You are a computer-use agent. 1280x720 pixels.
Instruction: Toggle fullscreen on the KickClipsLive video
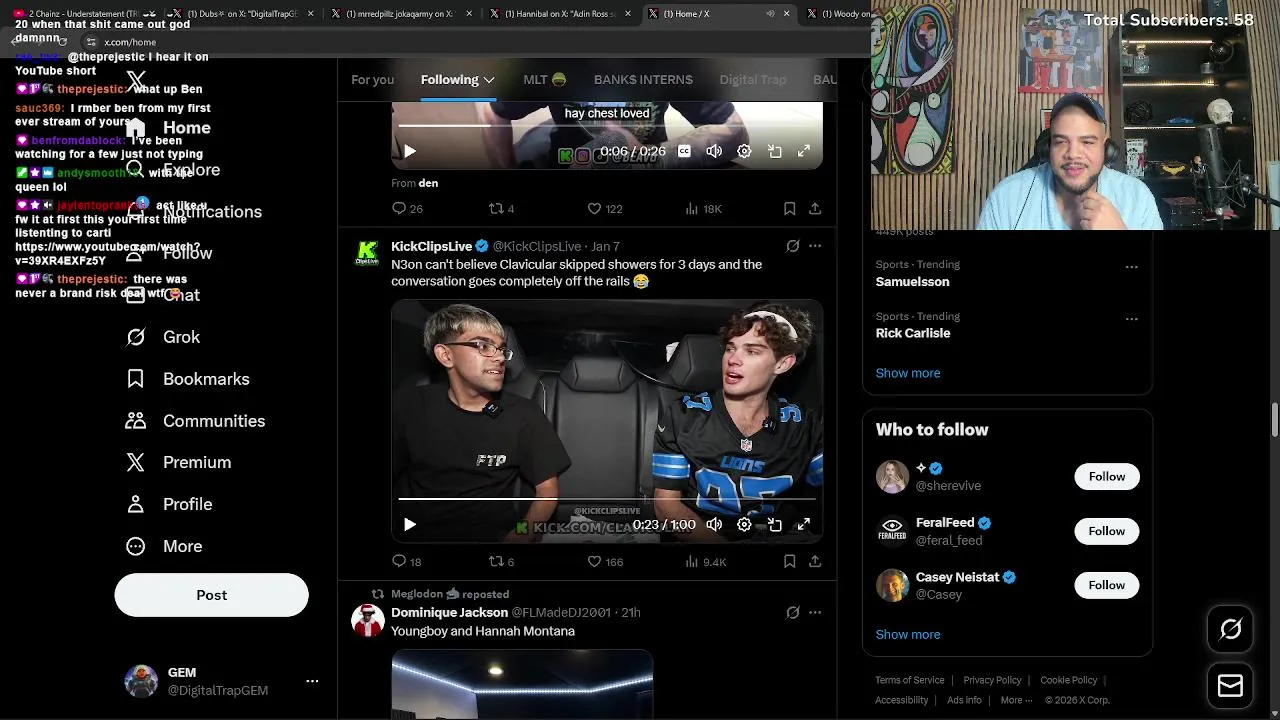point(803,524)
